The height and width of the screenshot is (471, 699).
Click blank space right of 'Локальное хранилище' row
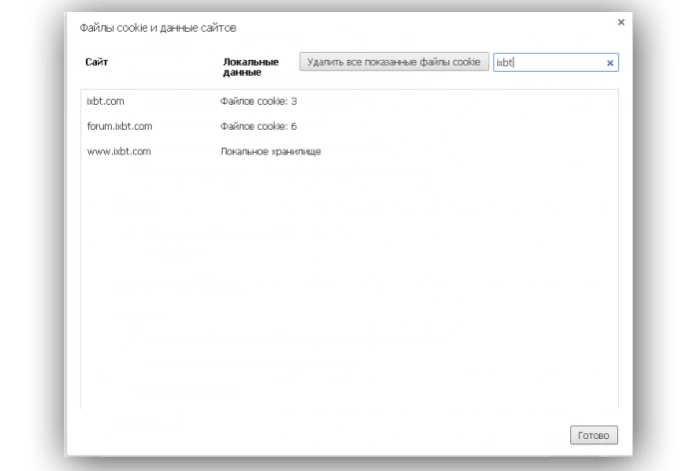point(468,152)
